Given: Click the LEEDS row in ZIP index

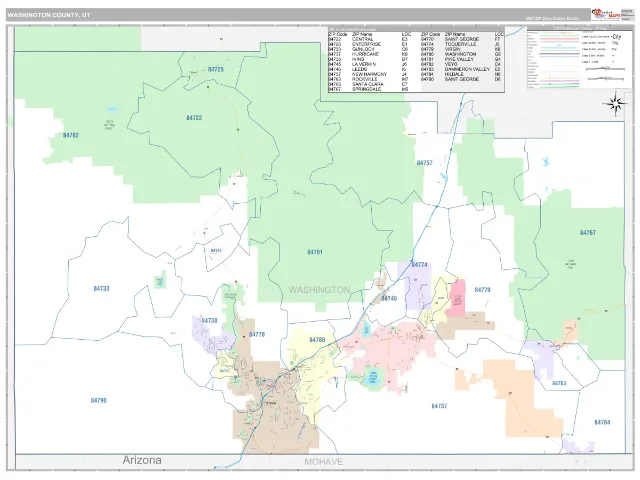Looking at the screenshot, I should (x=368, y=69).
